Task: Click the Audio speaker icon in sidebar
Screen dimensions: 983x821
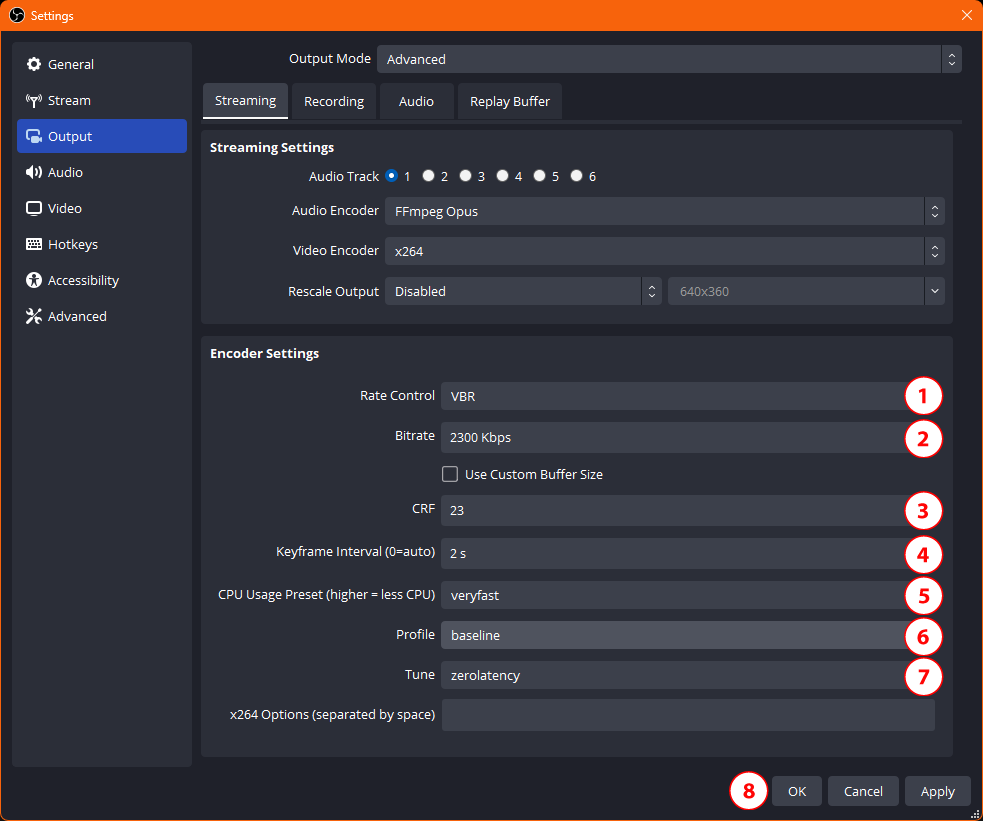Action: point(34,172)
